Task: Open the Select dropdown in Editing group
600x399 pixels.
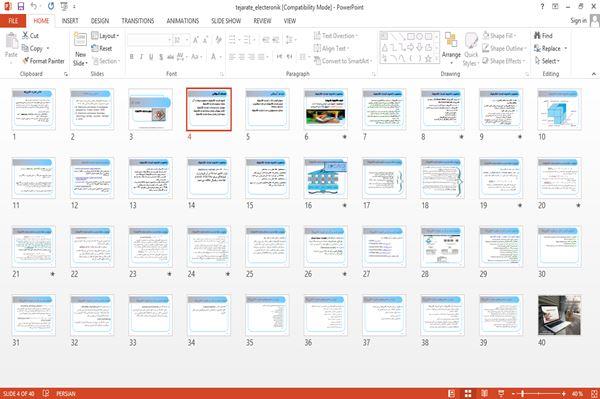Action: (x=547, y=61)
